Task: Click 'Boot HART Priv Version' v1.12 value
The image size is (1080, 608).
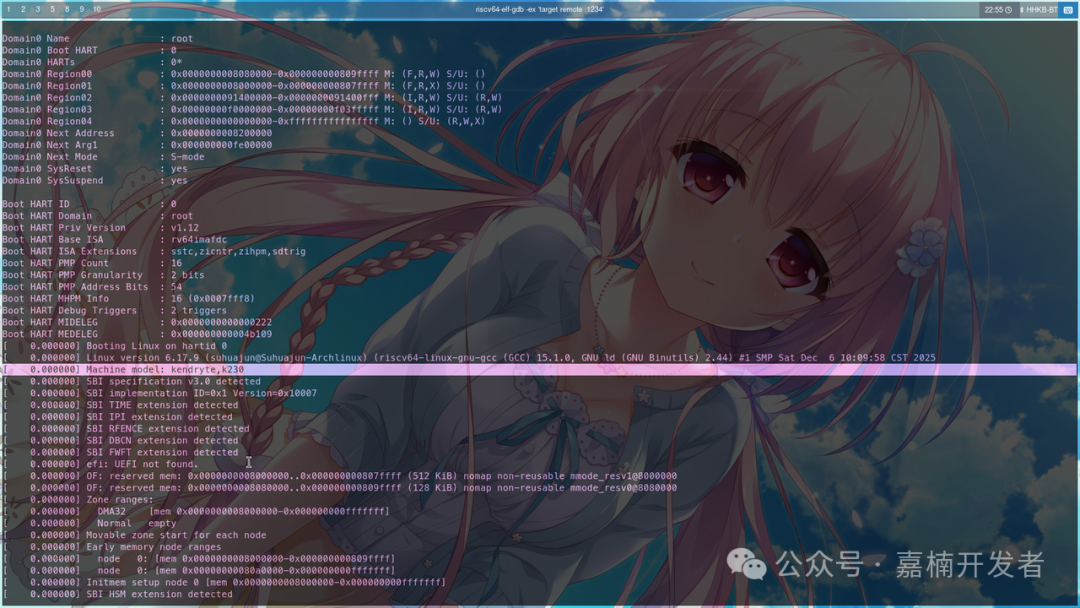Action: pyautogui.click(x=185, y=228)
